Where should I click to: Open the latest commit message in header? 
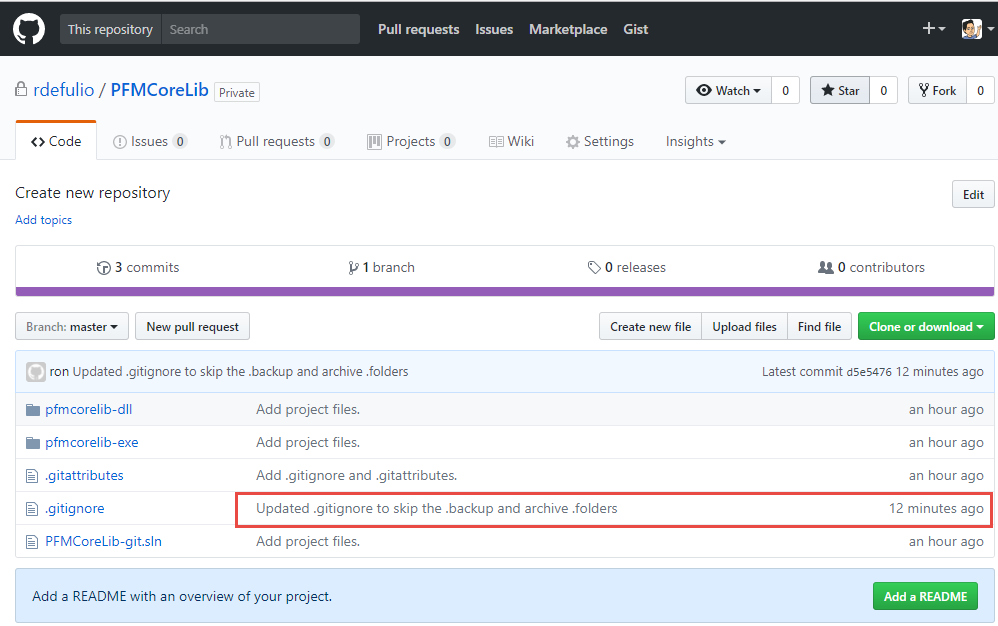click(x=241, y=372)
